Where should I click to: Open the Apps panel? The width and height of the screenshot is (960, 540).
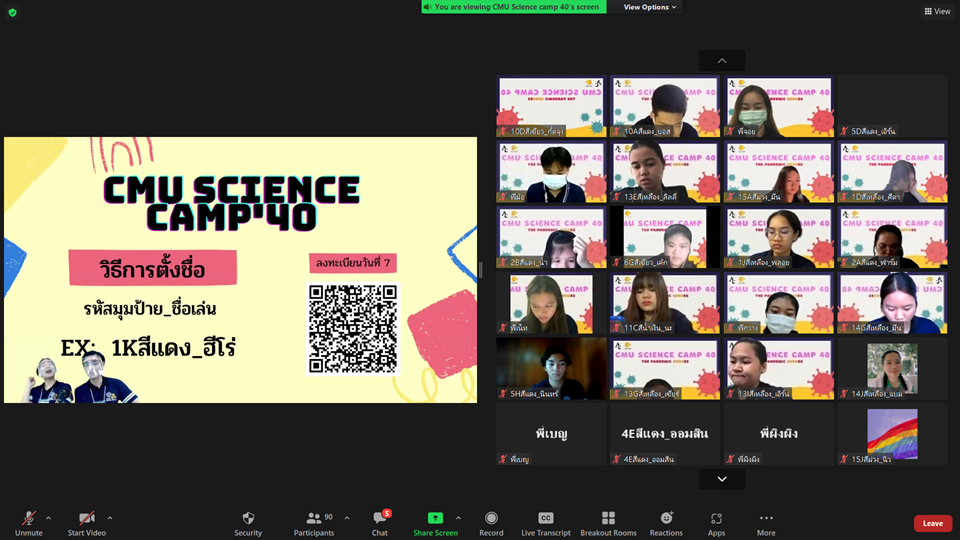click(x=716, y=518)
